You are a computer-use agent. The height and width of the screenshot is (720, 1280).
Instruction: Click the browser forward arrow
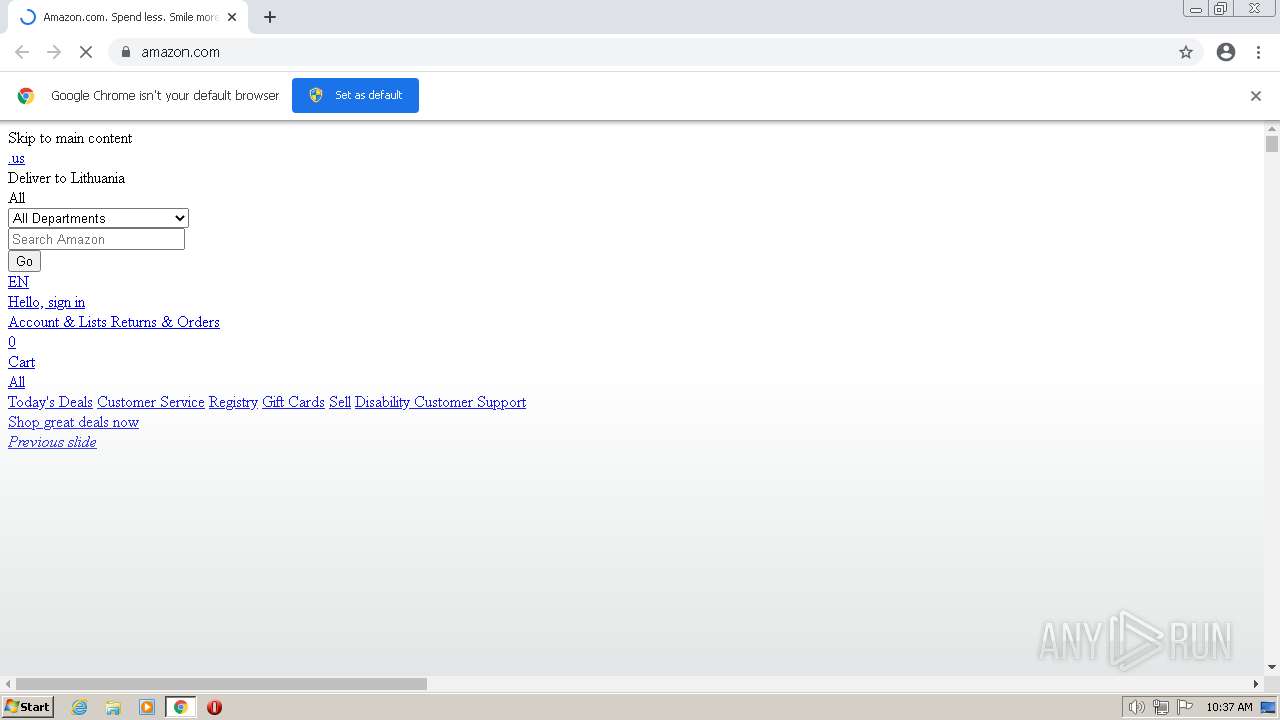54,52
